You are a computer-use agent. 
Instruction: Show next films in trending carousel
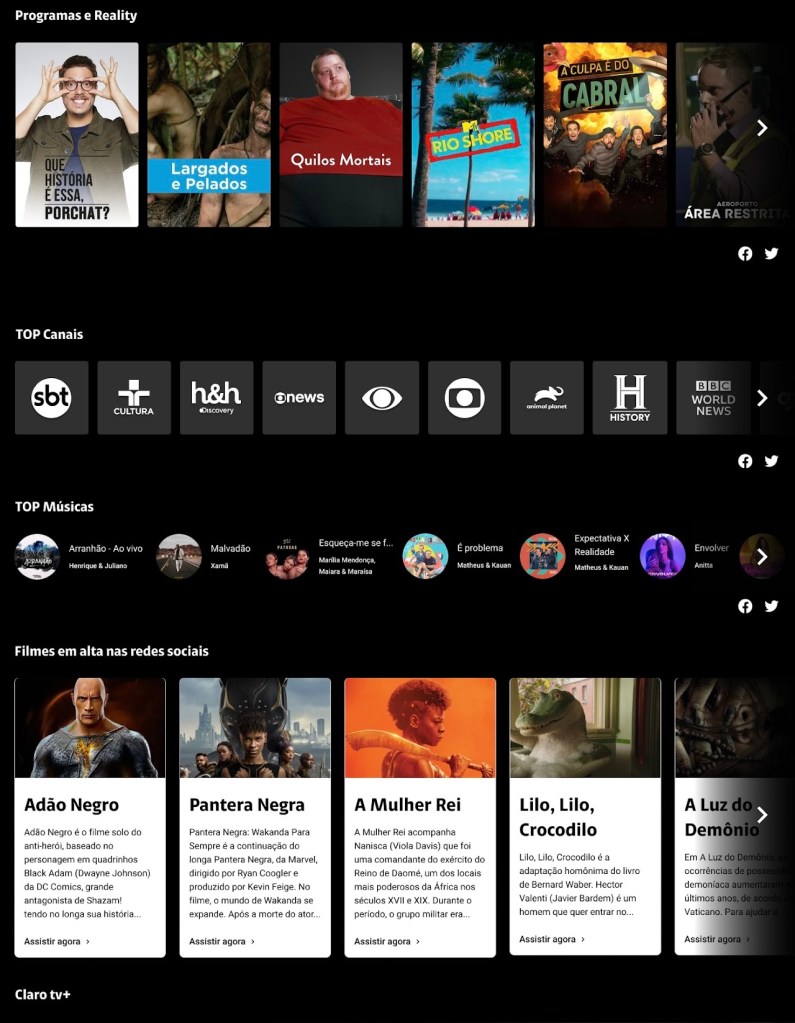(762, 815)
